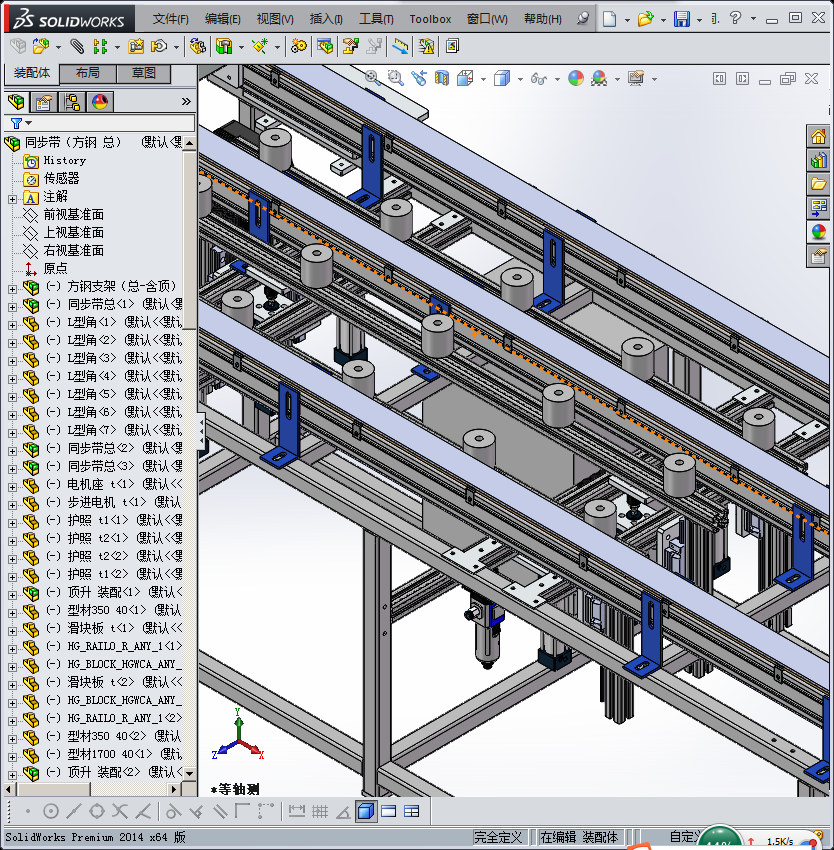Screen dimensions: 834x850
Task: Open SolidWorks Resources home icon
Action: click(x=818, y=136)
